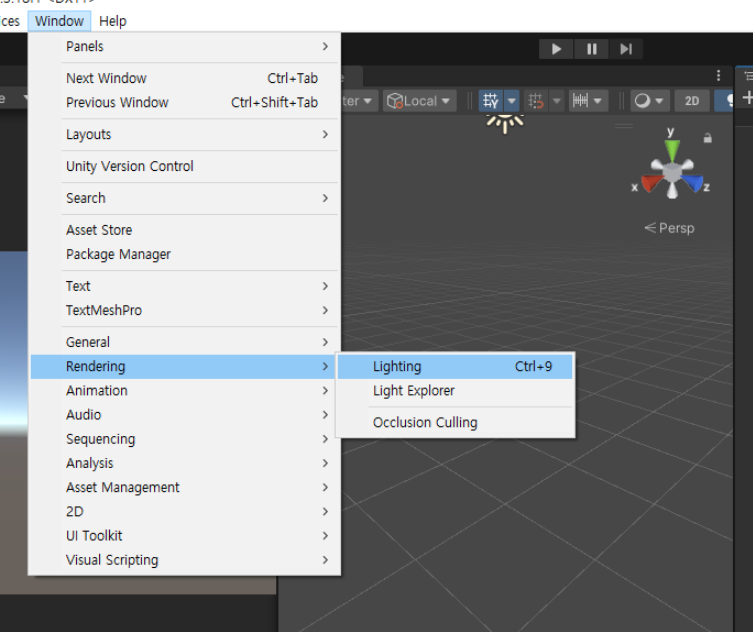Click the plus icon at right panel edge
The height and width of the screenshot is (632, 753).
(748, 98)
